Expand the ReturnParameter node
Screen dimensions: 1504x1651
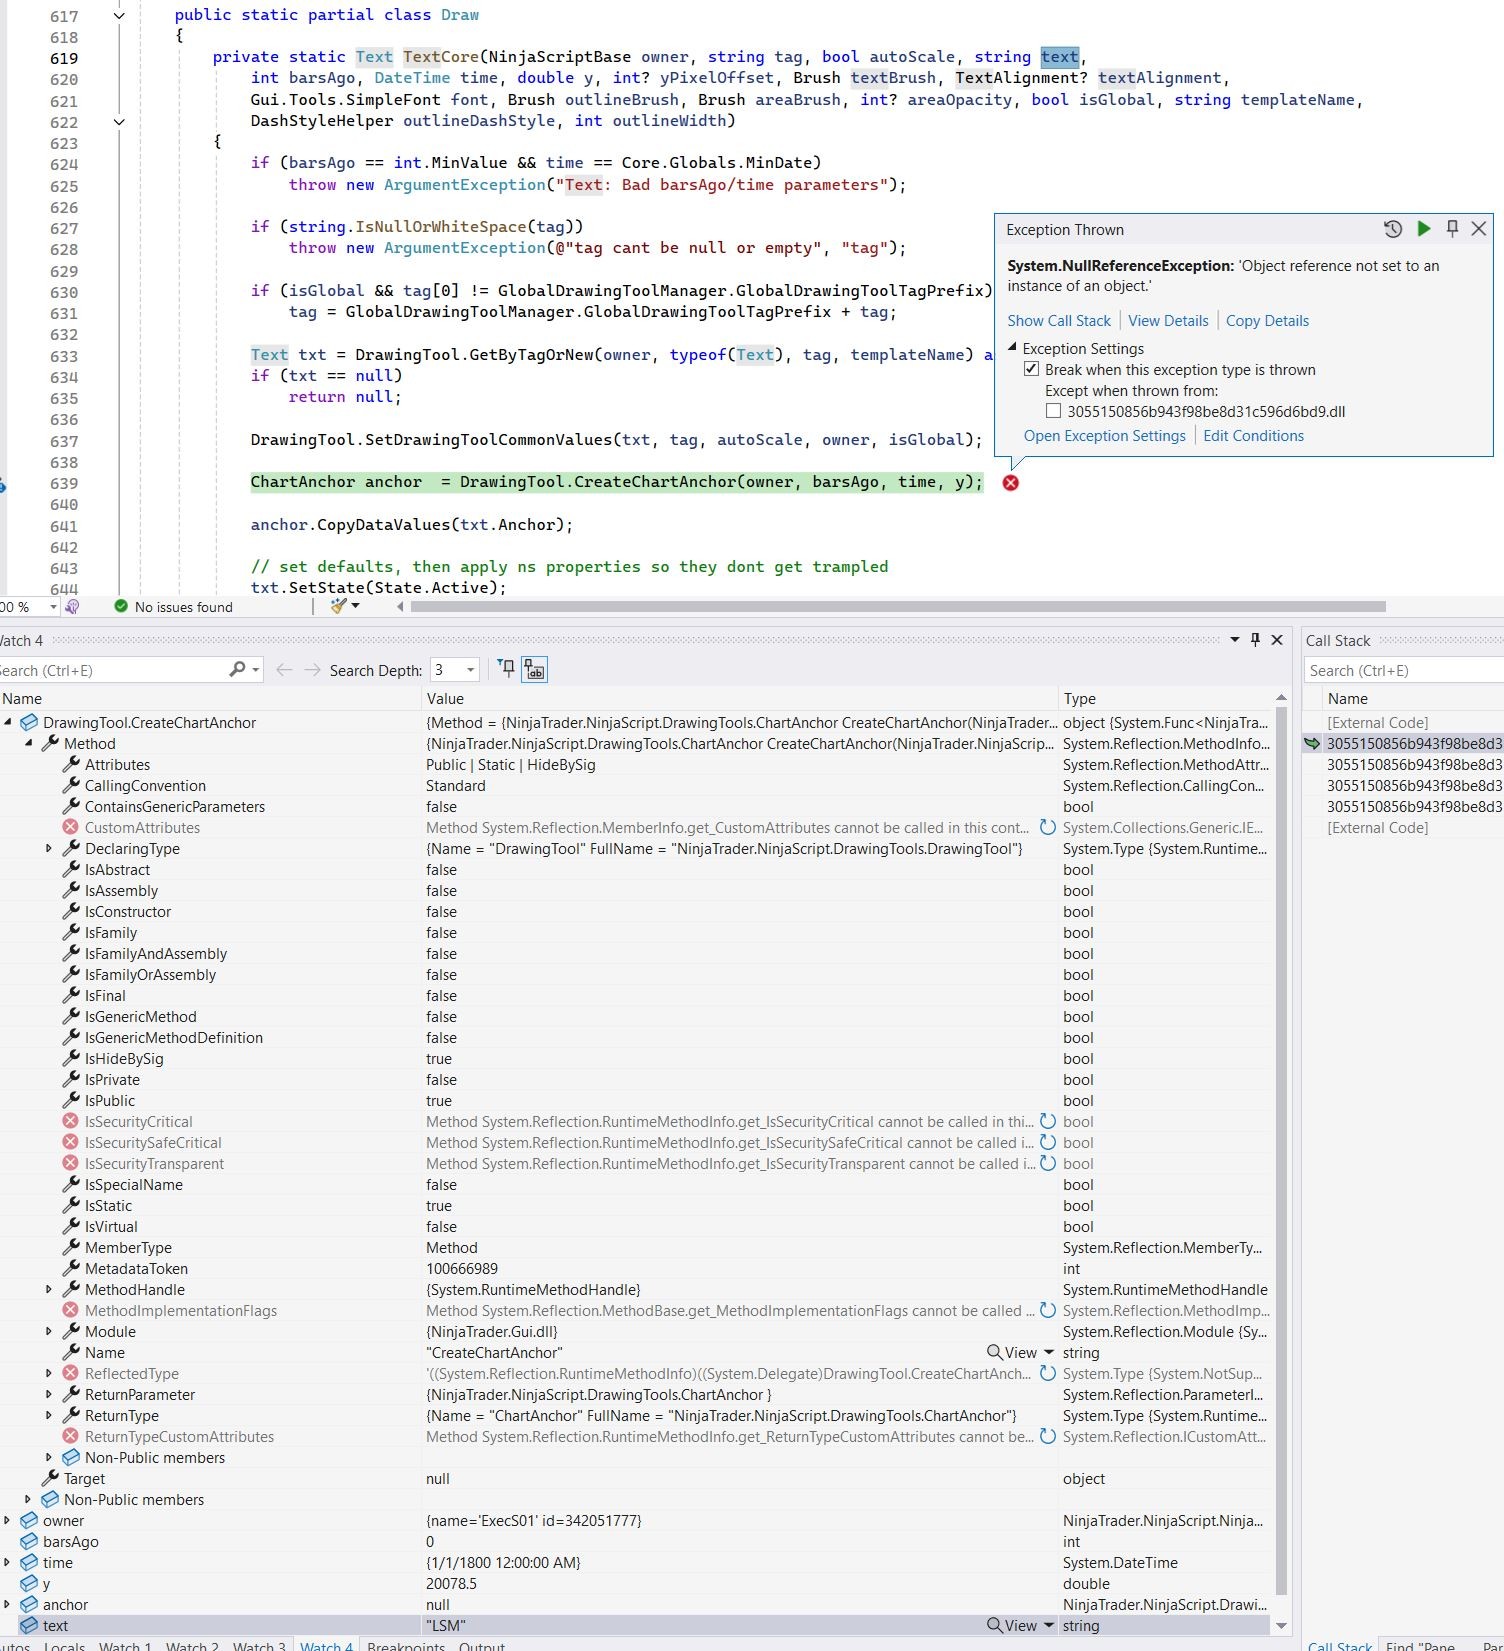point(49,1394)
